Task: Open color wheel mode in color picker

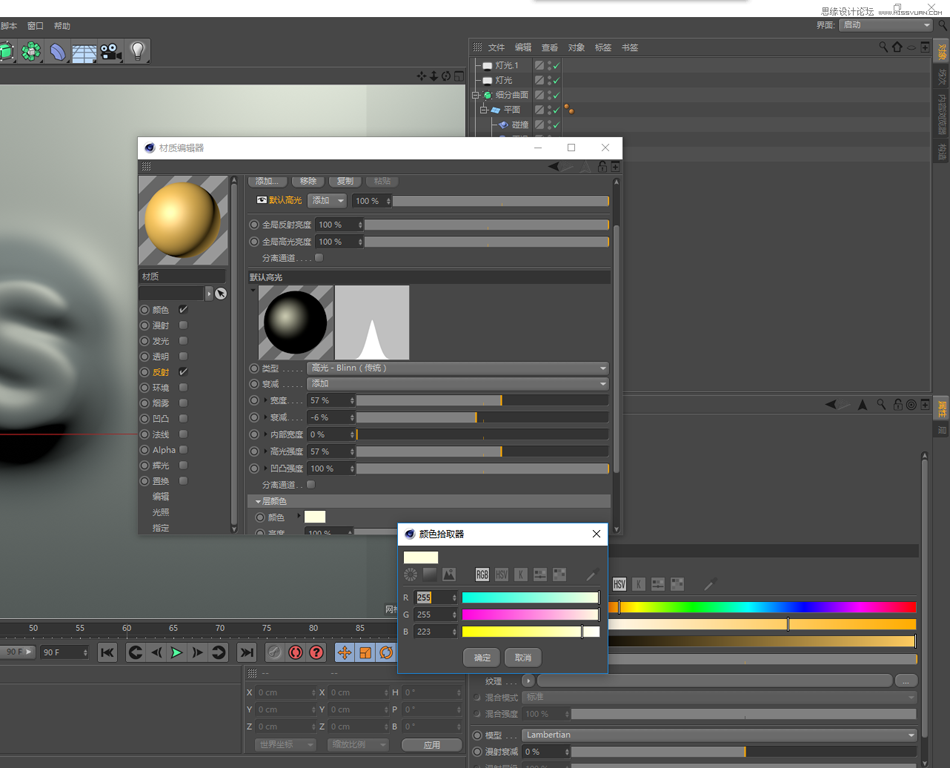Action: tap(411, 574)
